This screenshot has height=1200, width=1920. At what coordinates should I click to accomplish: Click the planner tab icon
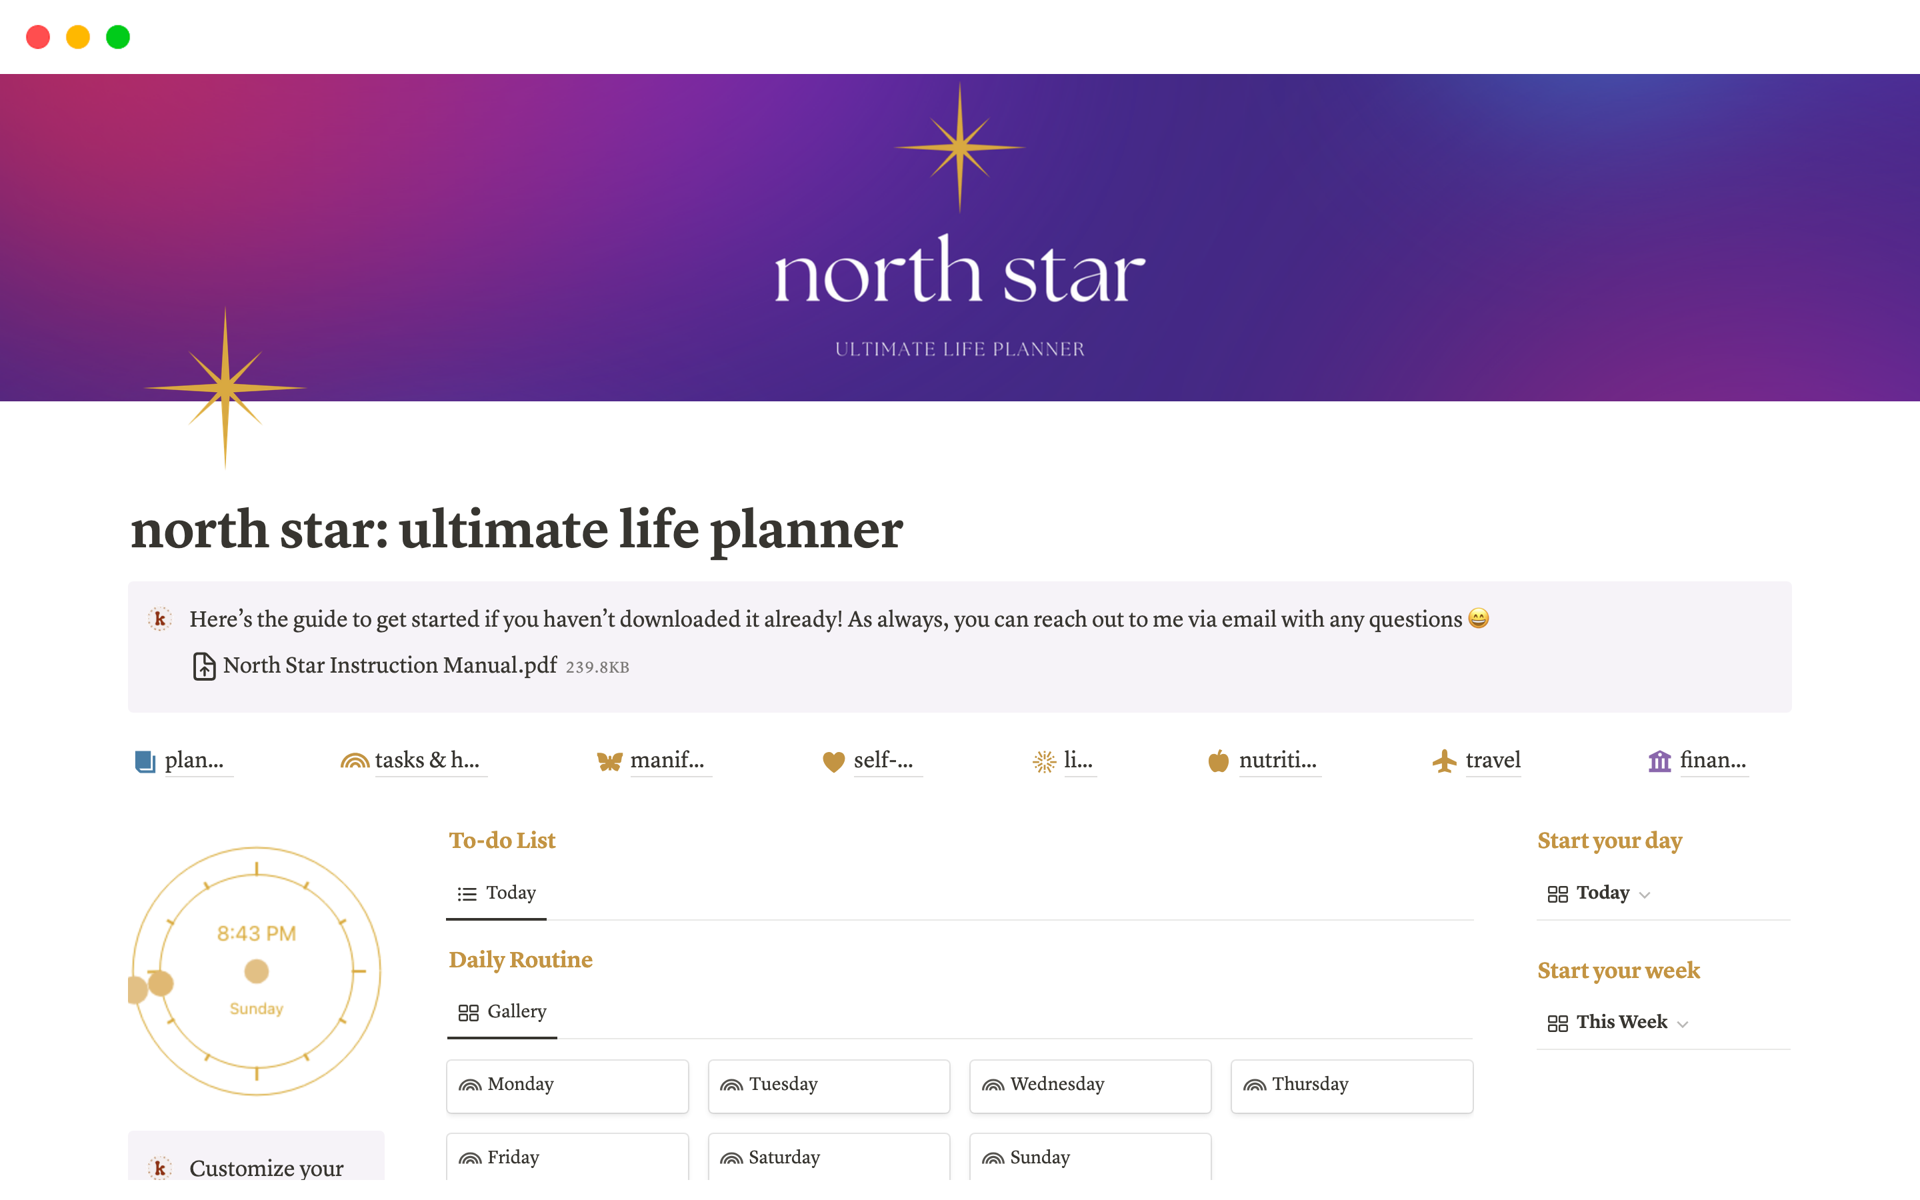142,758
